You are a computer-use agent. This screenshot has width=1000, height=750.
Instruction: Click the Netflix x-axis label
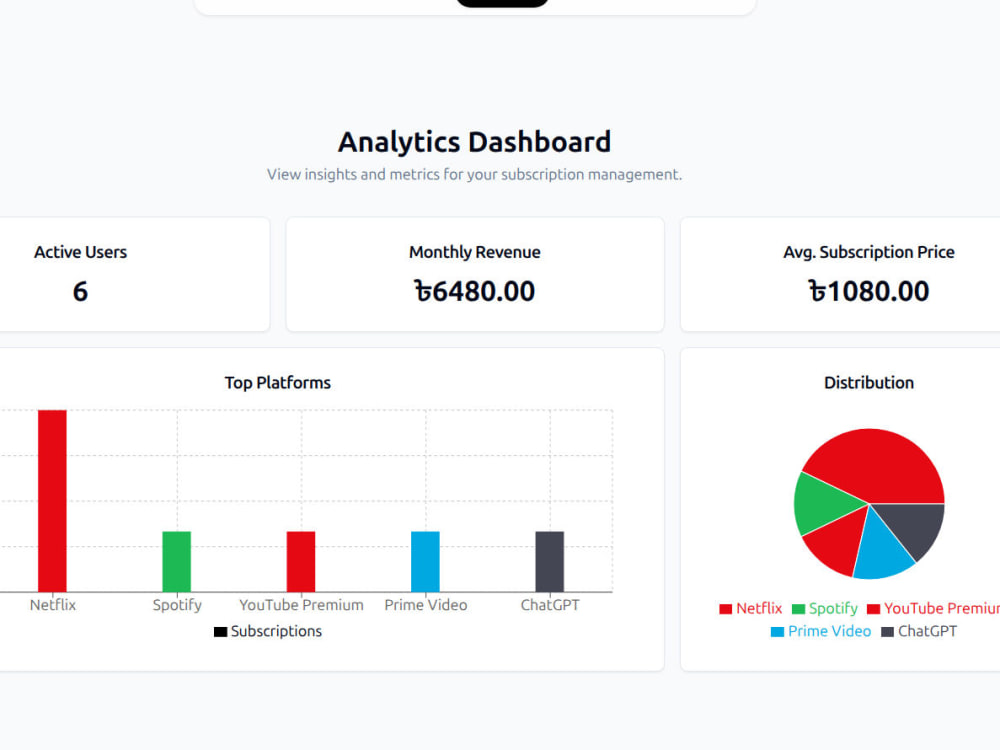[x=53, y=605]
